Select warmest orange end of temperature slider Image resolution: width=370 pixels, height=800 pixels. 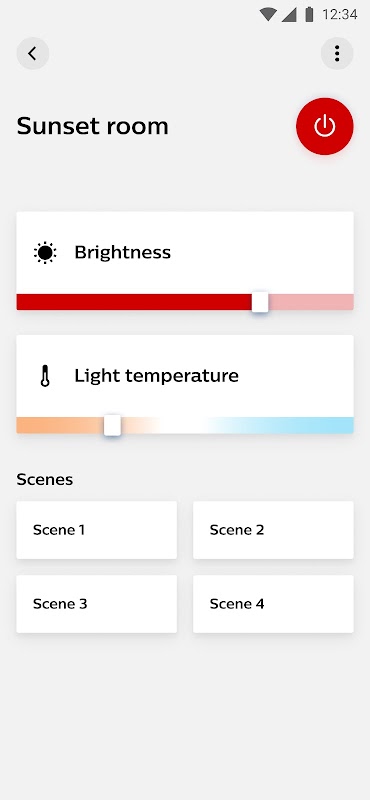[22, 426]
